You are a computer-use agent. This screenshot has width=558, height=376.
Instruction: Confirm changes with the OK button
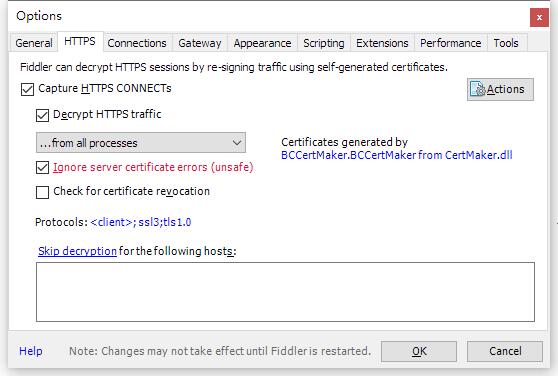pos(419,351)
